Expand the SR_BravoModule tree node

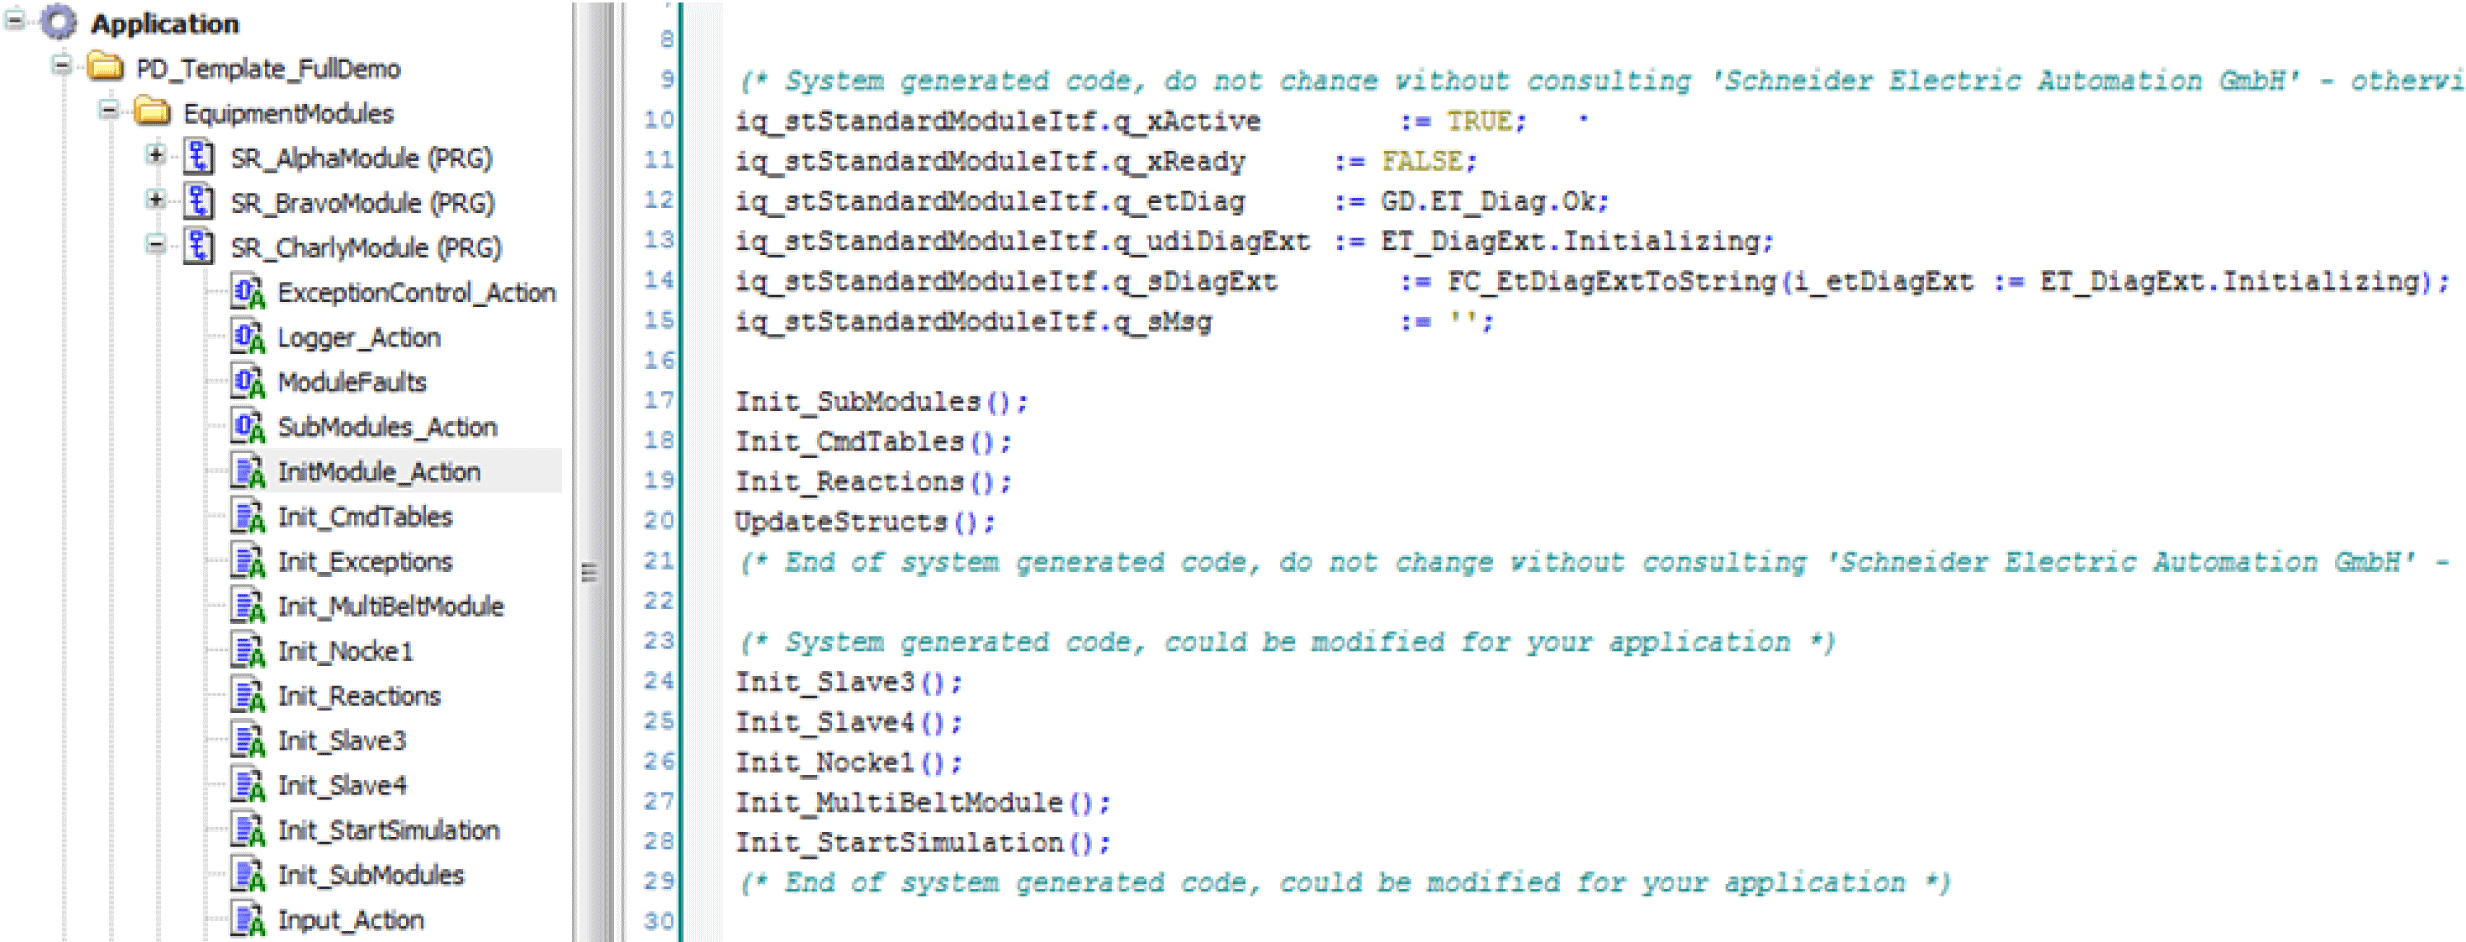point(155,200)
